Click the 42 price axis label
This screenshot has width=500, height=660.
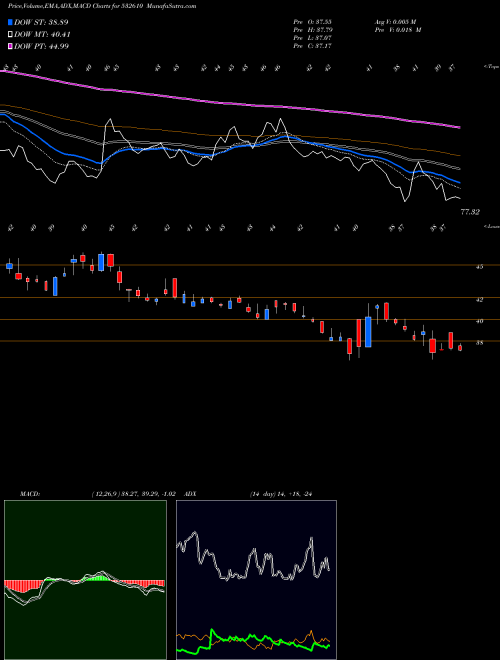click(x=480, y=300)
